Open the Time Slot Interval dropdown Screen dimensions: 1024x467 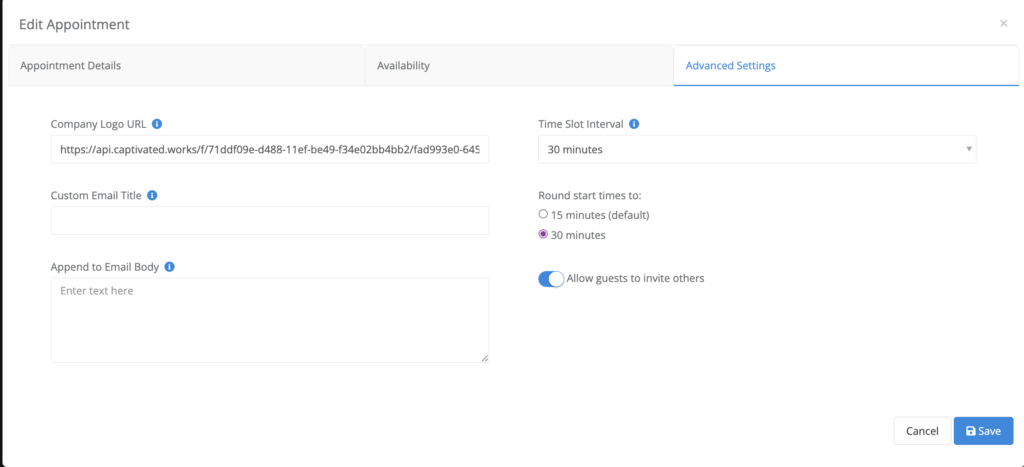(x=757, y=150)
